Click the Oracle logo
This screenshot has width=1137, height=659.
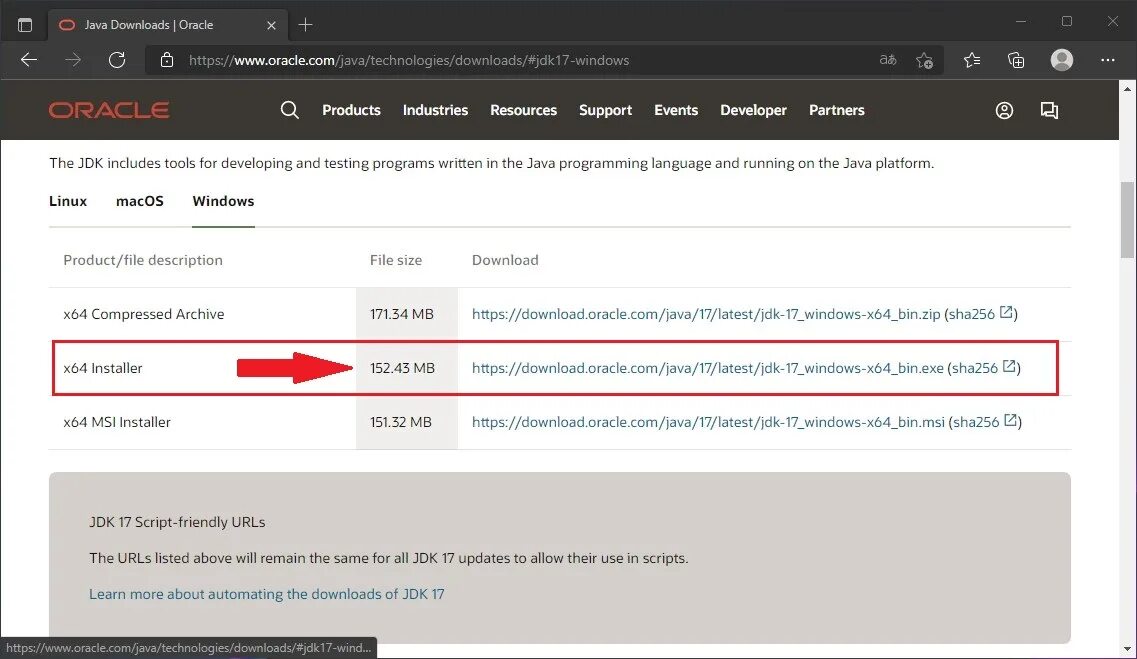109,110
